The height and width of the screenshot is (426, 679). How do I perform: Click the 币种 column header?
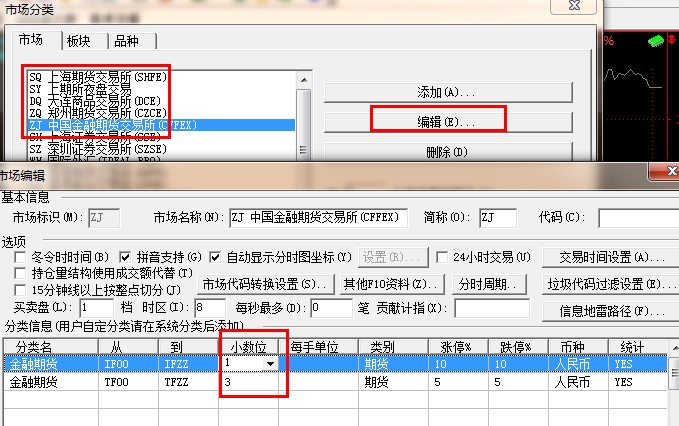coord(579,347)
